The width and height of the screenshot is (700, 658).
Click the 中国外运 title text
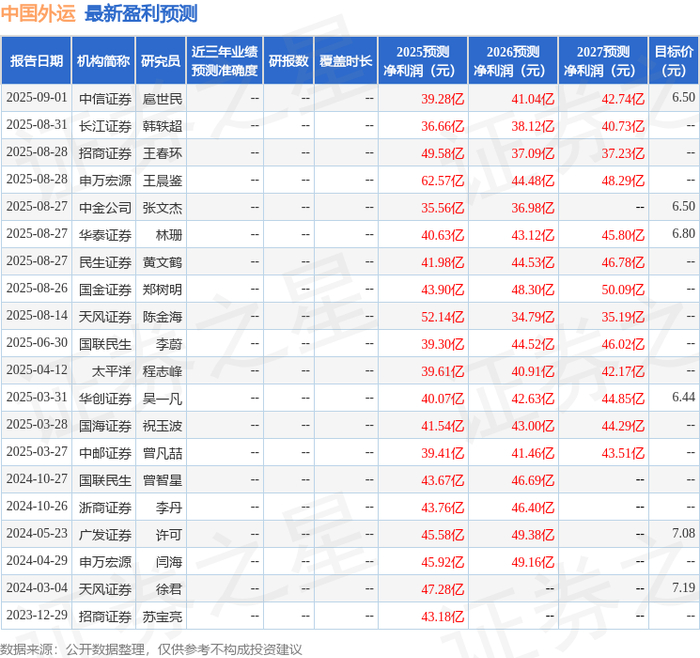click(38, 14)
